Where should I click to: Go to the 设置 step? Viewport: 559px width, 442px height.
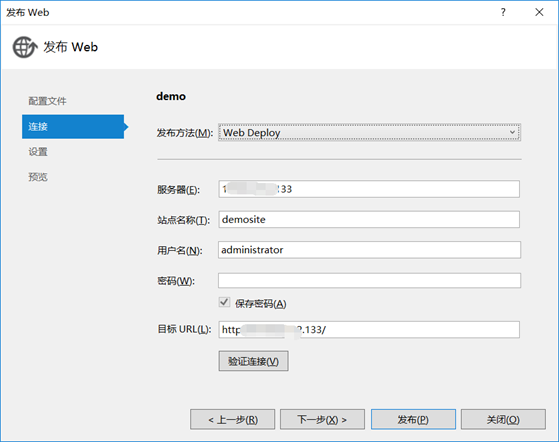point(38,152)
